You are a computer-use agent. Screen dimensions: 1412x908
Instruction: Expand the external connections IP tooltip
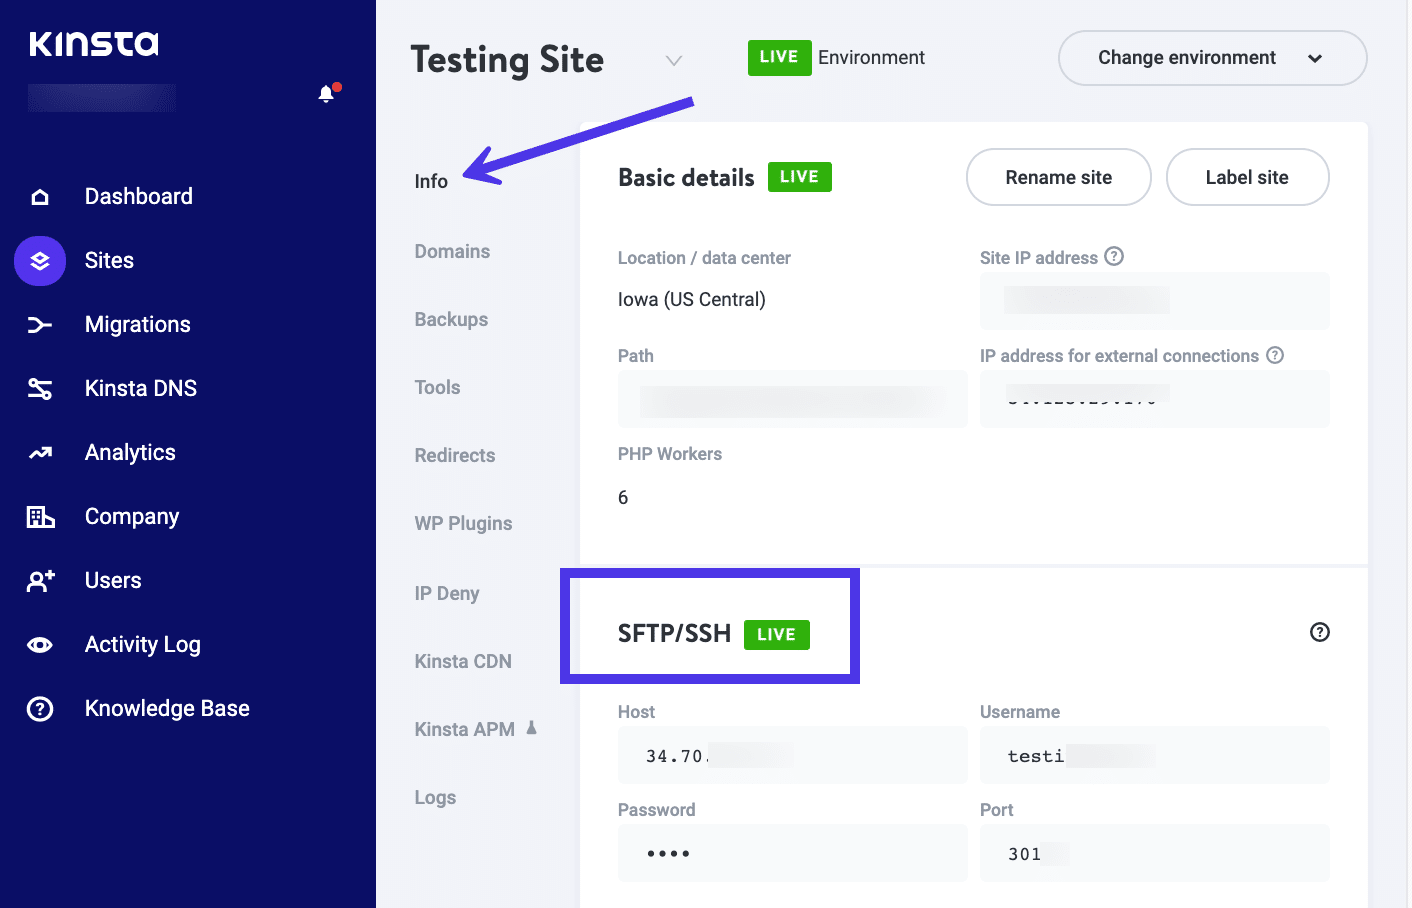pos(1275,355)
